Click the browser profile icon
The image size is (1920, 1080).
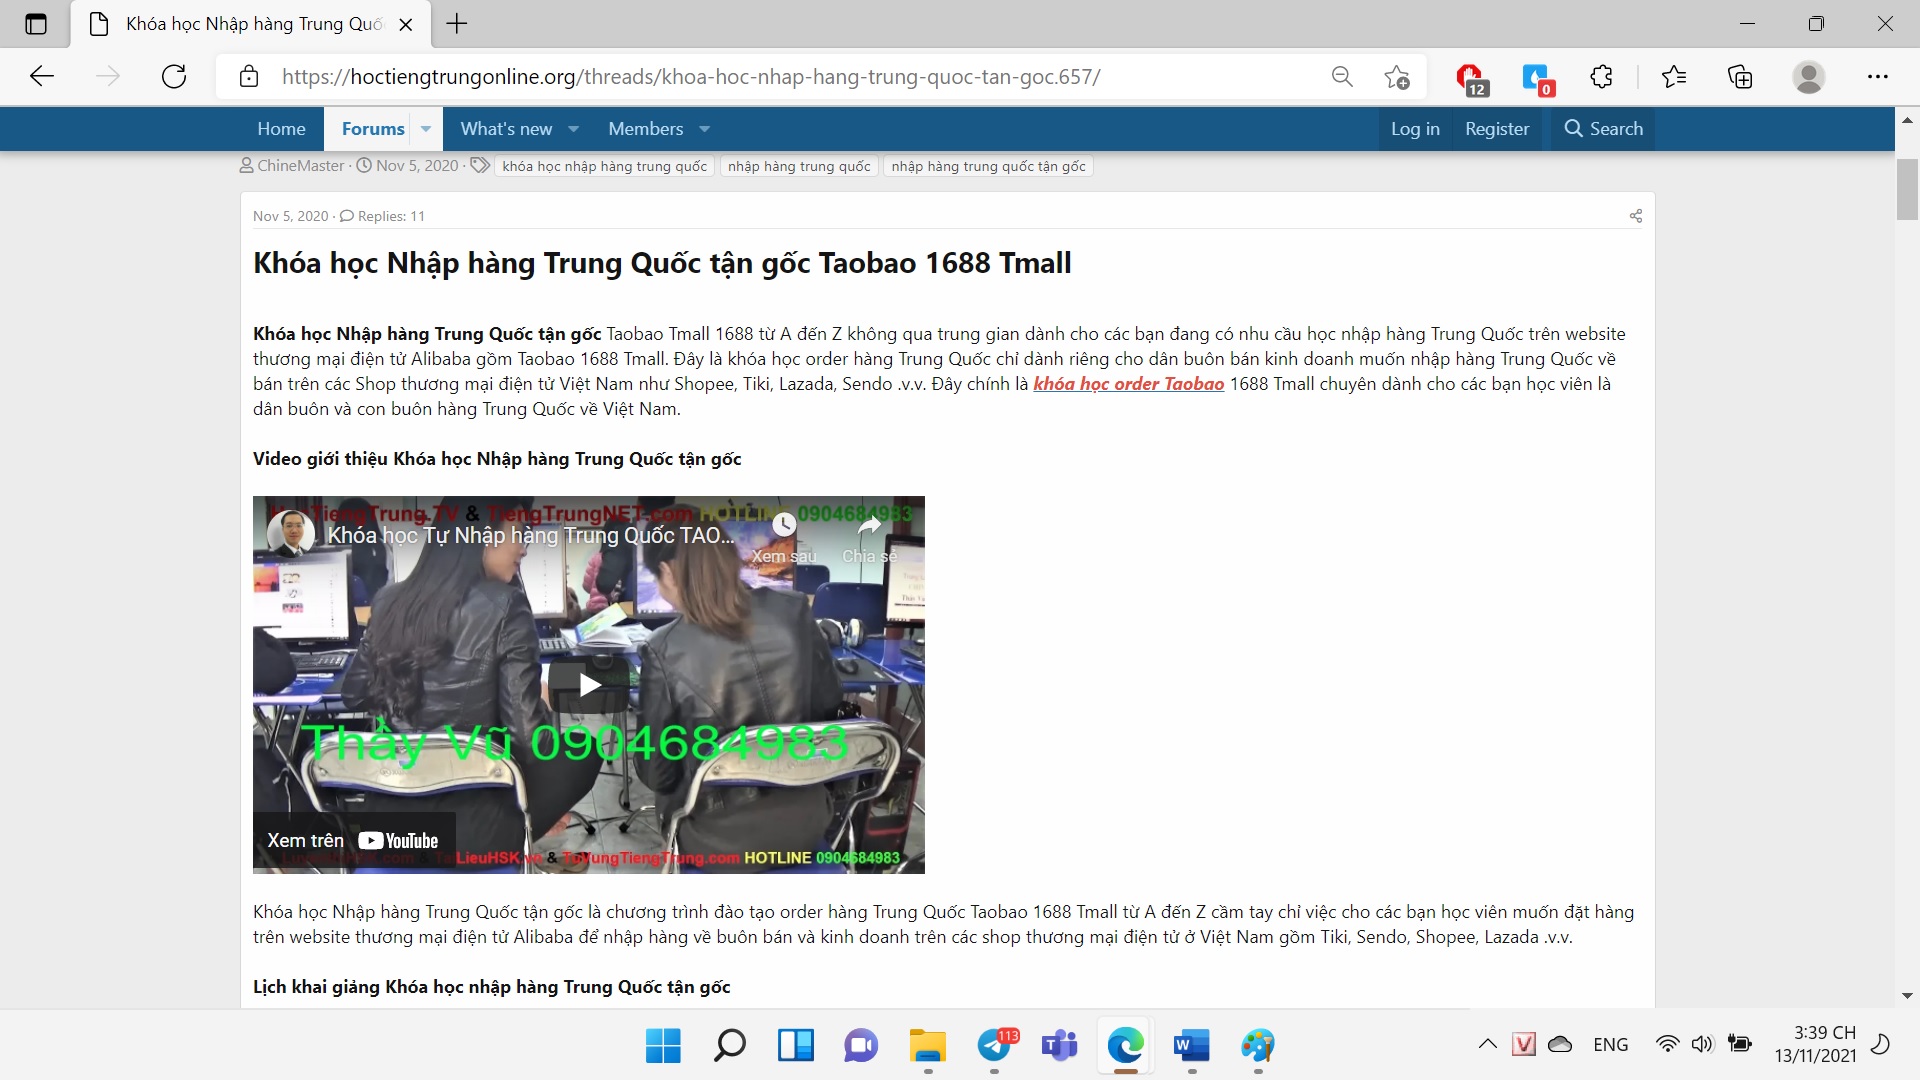(x=1810, y=76)
